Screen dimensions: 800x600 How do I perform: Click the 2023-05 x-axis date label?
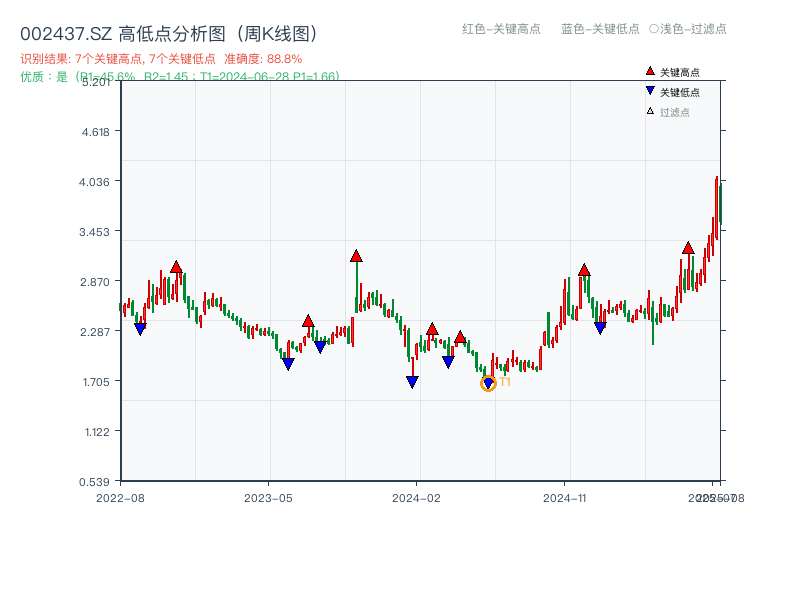pos(268,498)
